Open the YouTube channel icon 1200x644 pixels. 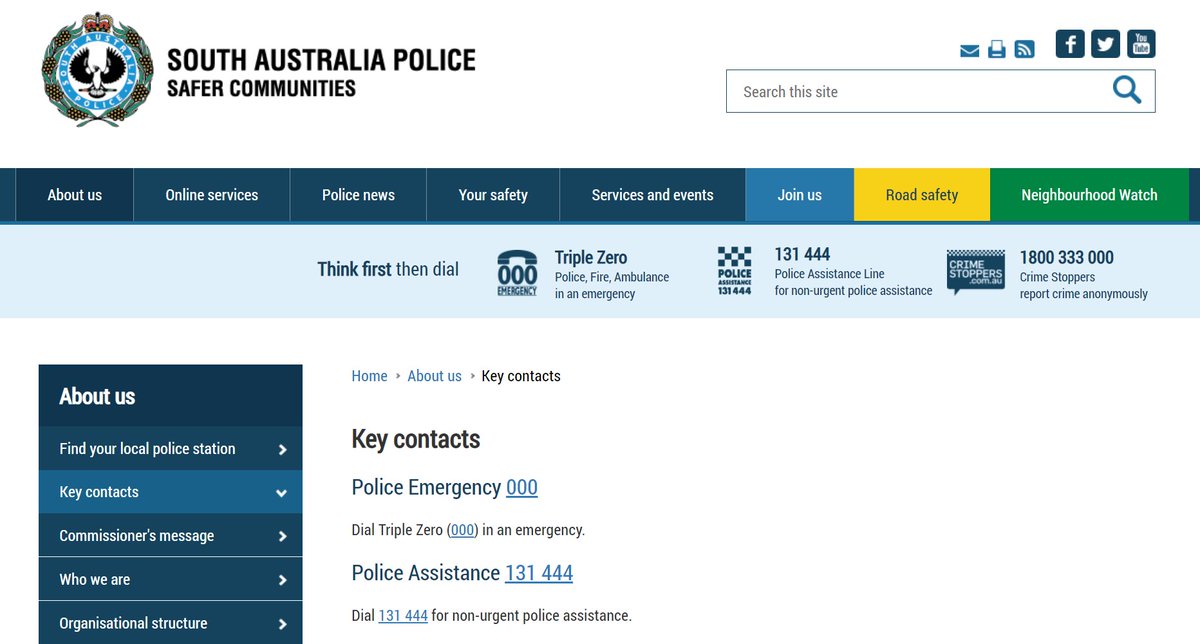[x=1141, y=44]
